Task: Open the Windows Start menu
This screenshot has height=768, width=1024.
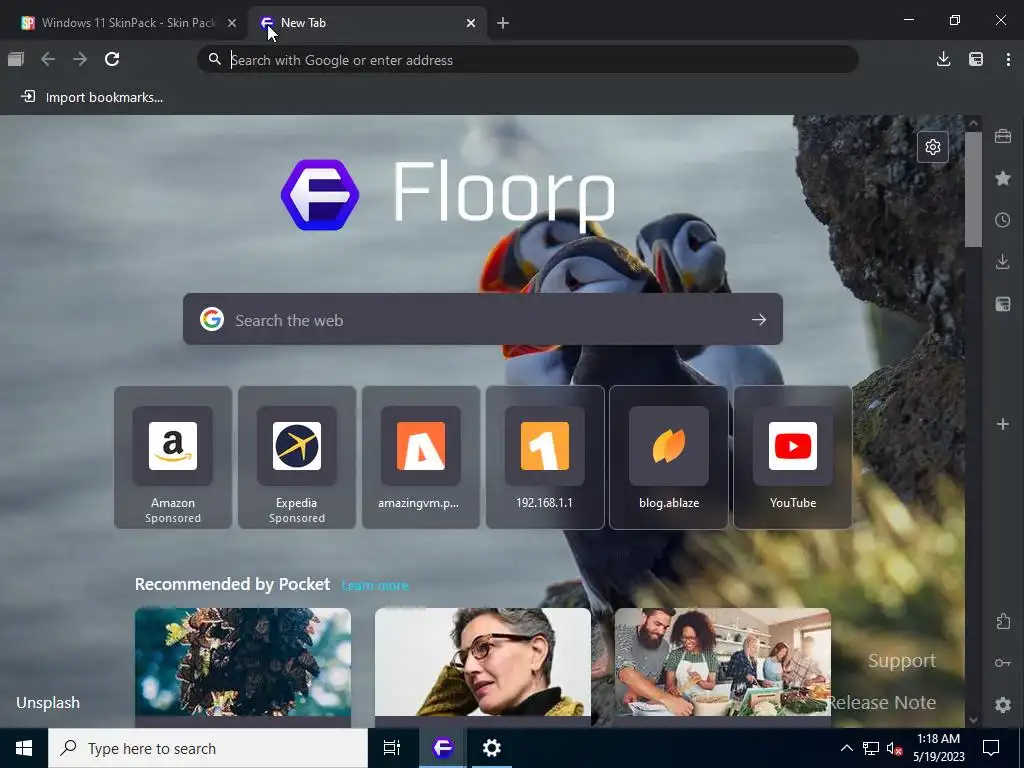Action: click(24, 748)
